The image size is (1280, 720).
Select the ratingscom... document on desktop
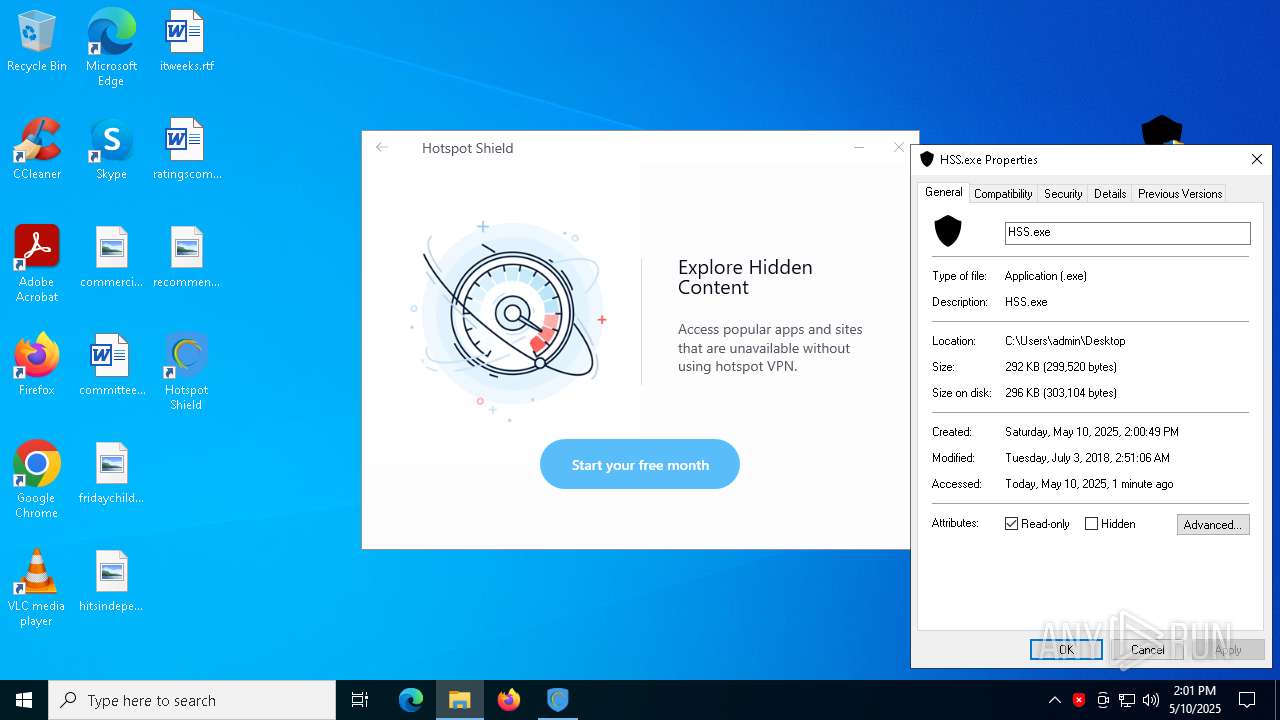(x=186, y=149)
